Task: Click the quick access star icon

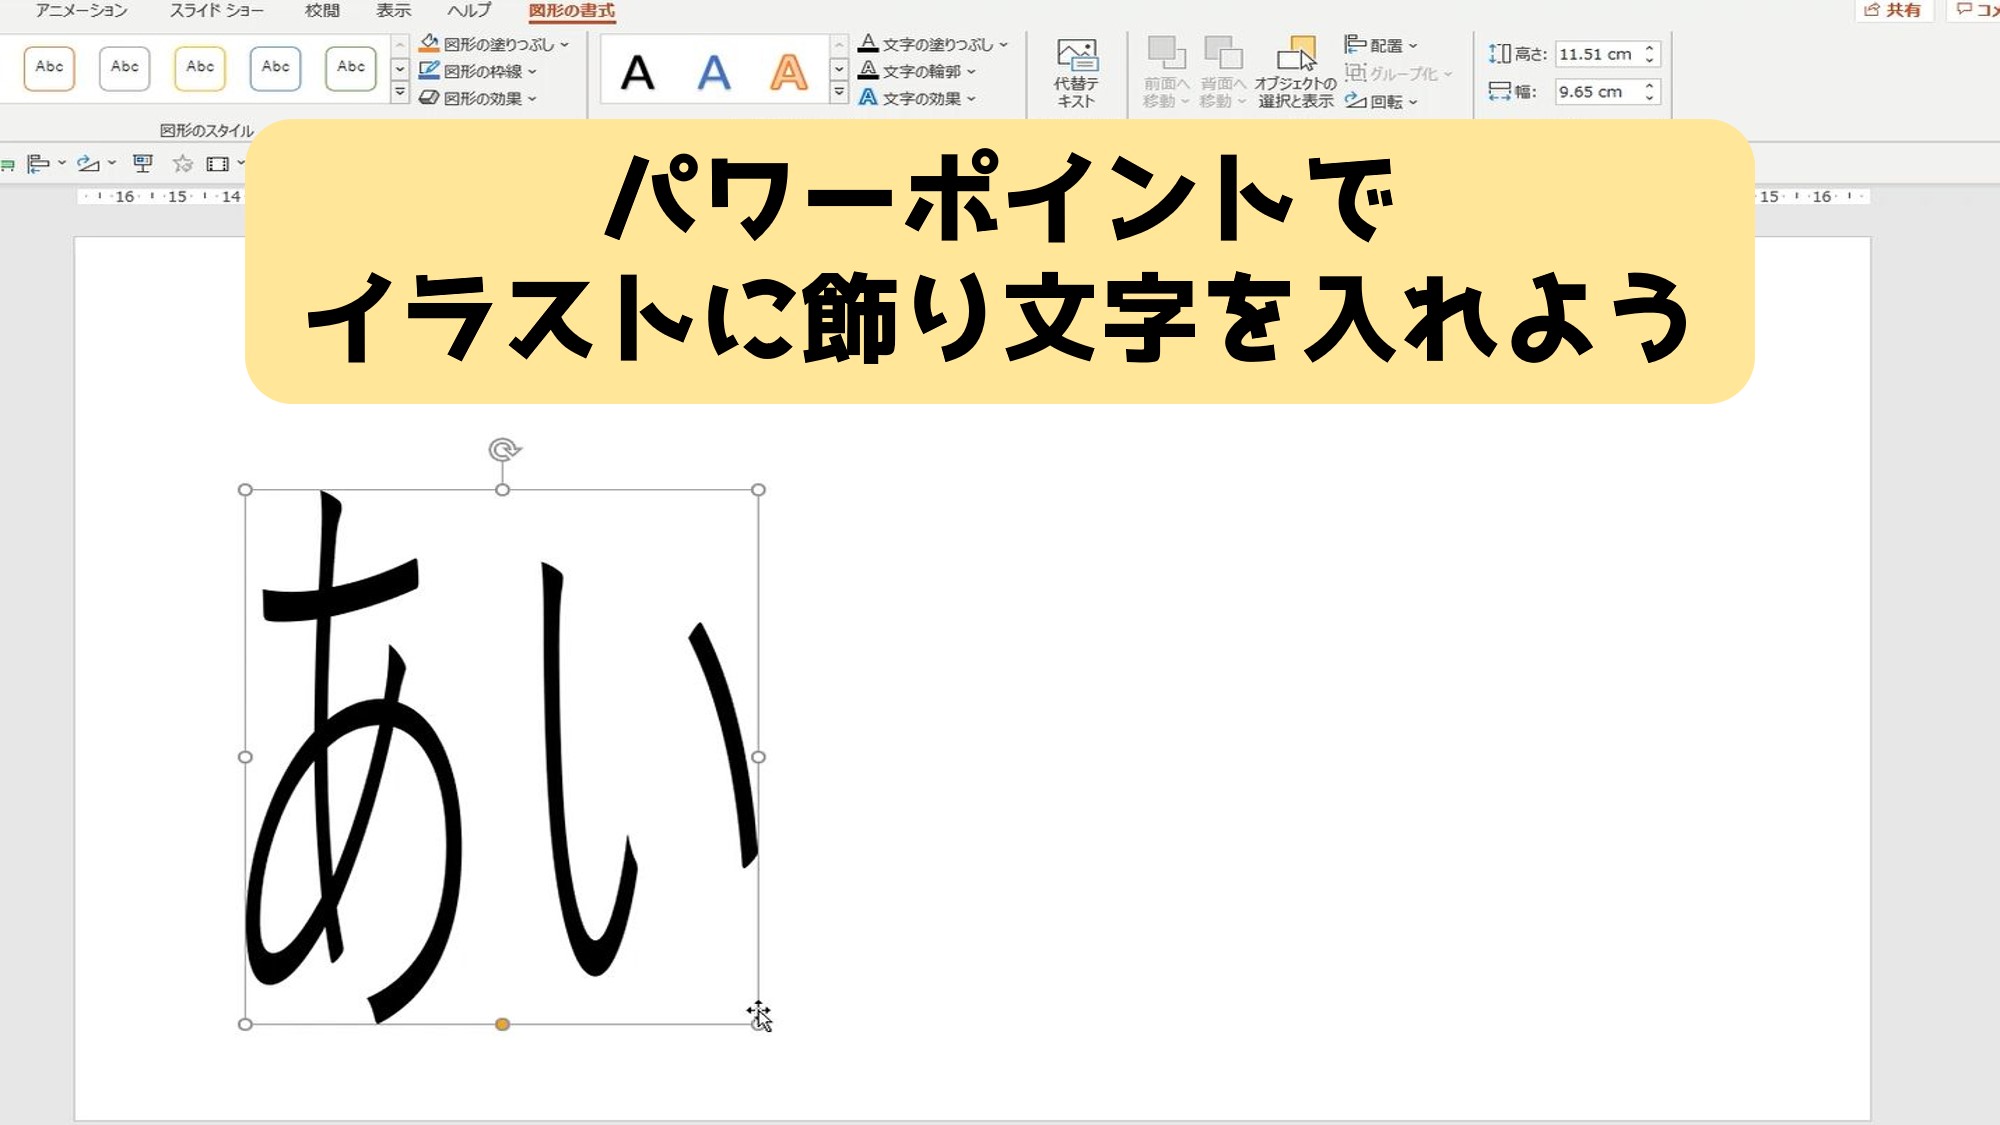Action: click(x=182, y=164)
